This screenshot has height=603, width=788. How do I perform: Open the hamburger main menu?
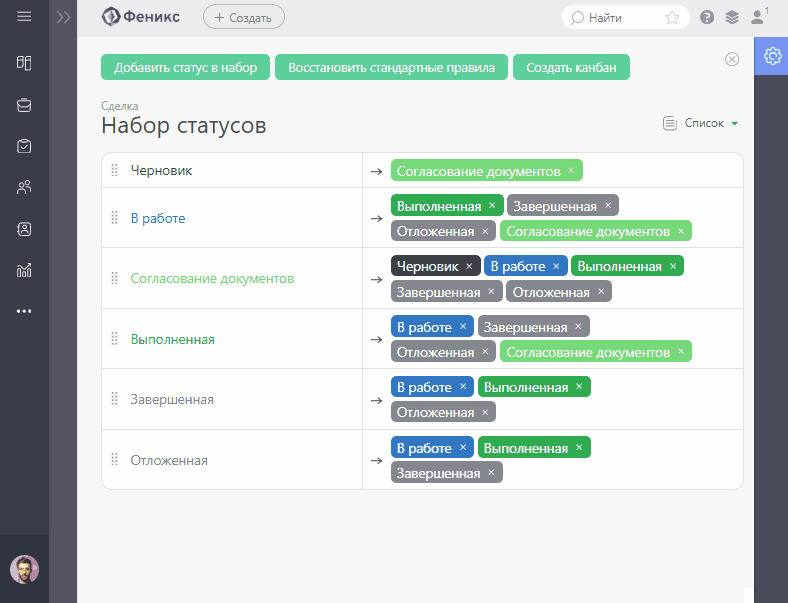24,17
